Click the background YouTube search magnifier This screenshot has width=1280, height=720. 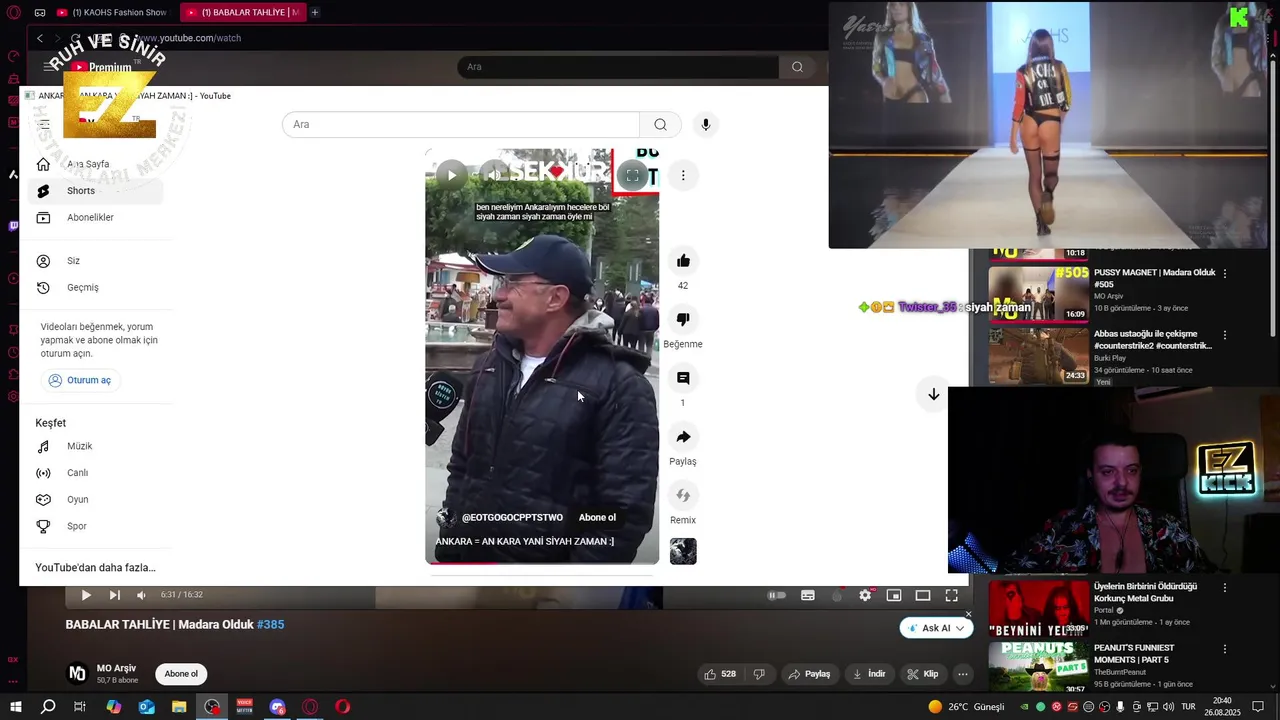pyautogui.click(x=797, y=67)
